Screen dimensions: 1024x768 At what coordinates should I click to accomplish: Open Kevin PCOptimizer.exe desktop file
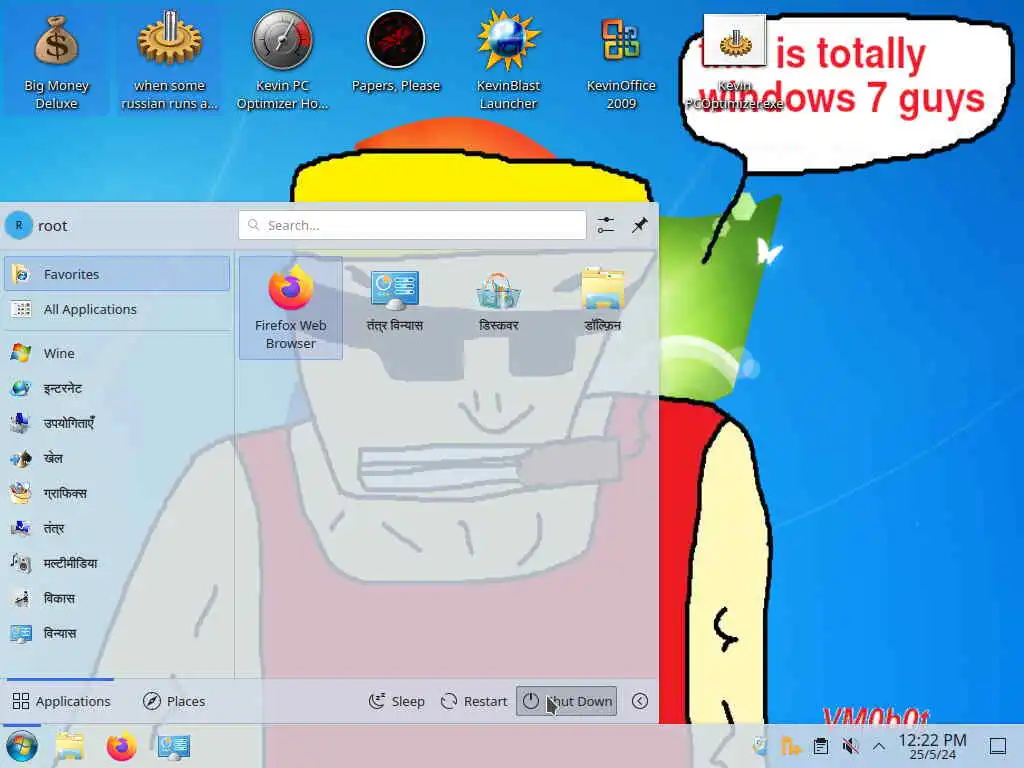(x=734, y=62)
